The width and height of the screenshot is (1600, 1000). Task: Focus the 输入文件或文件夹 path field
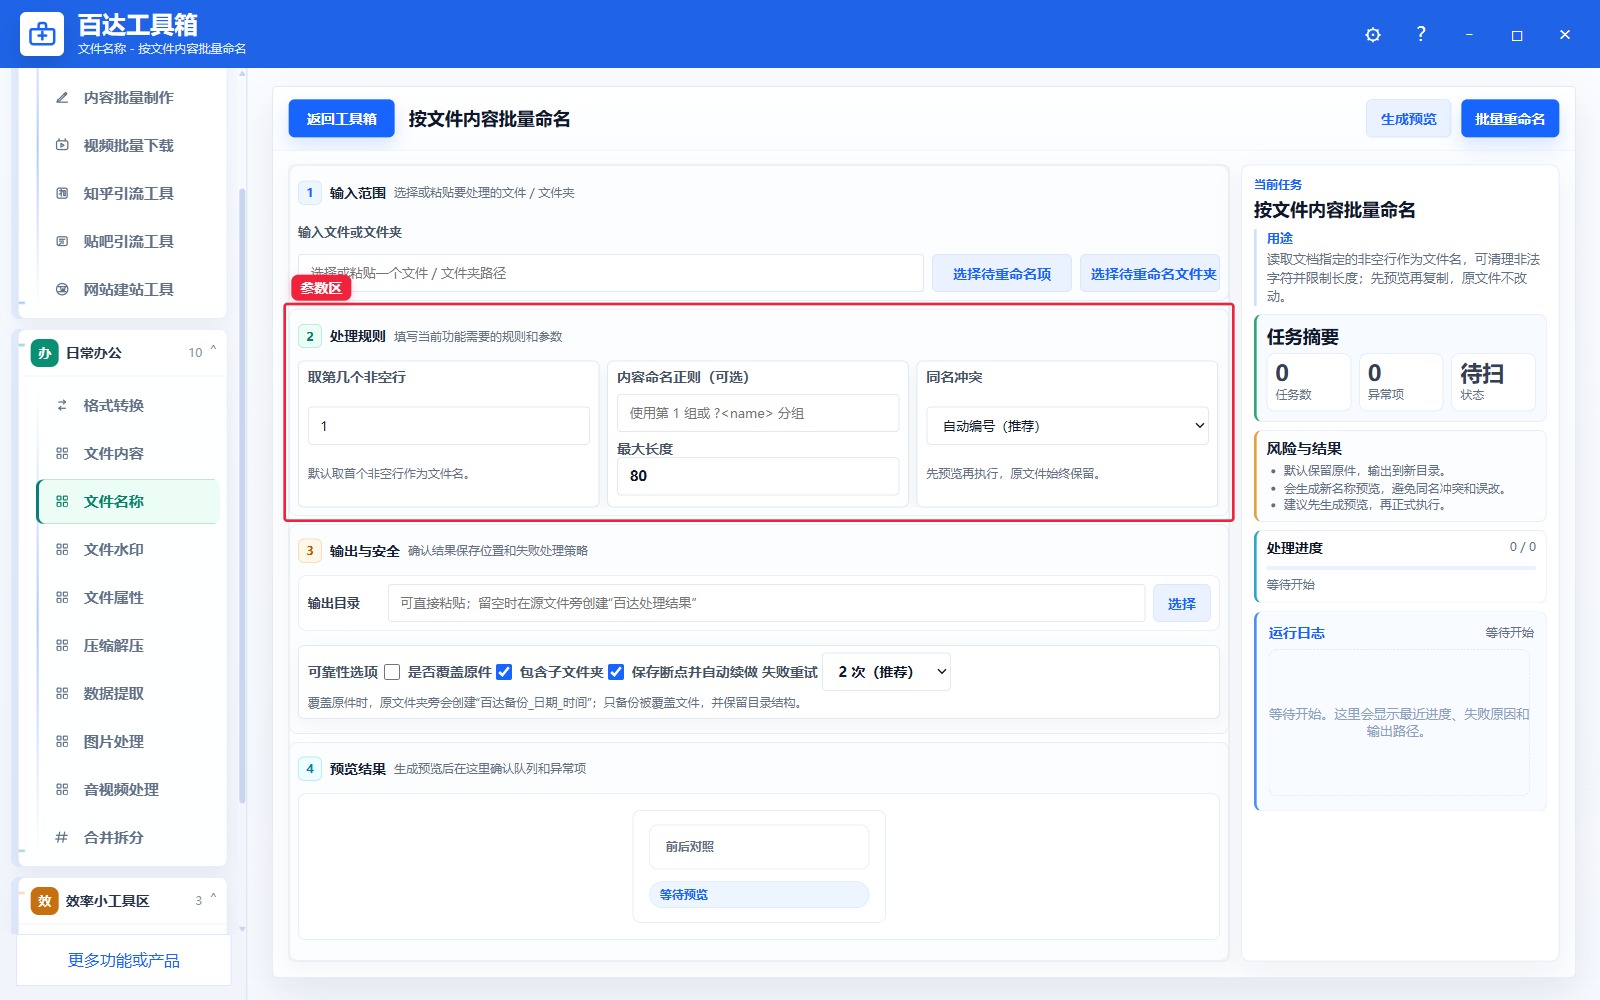[x=611, y=273]
